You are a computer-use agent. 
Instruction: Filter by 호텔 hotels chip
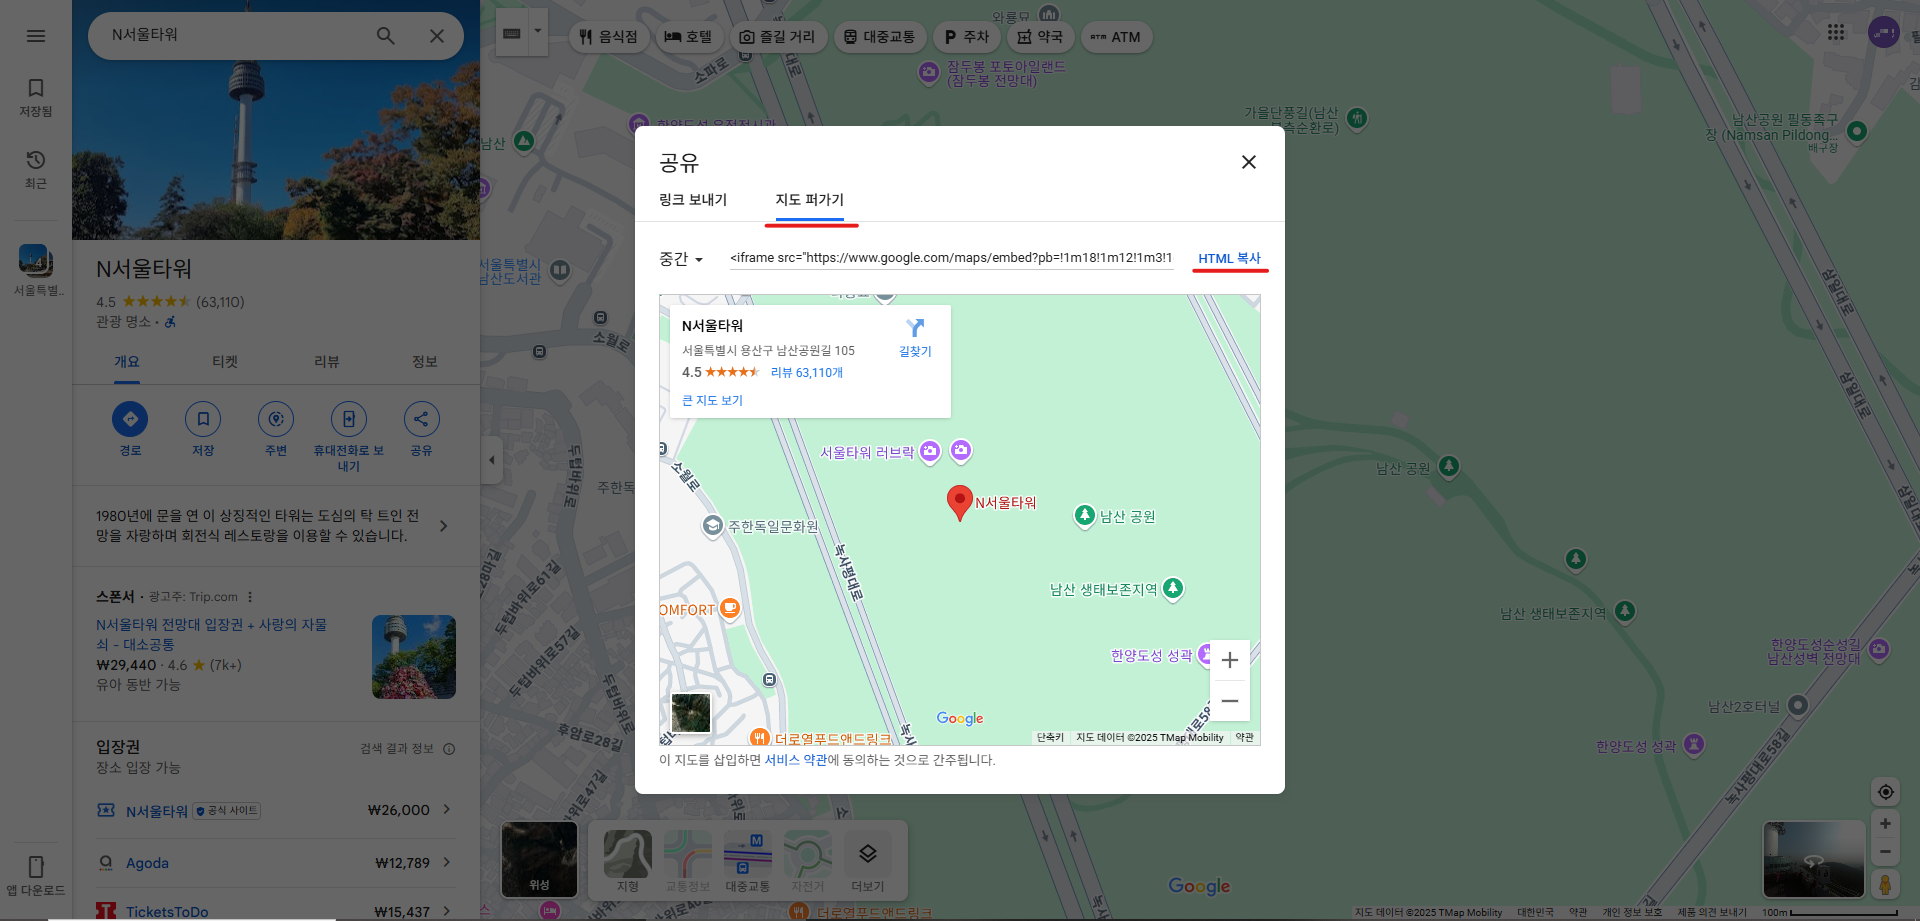click(688, 37)
